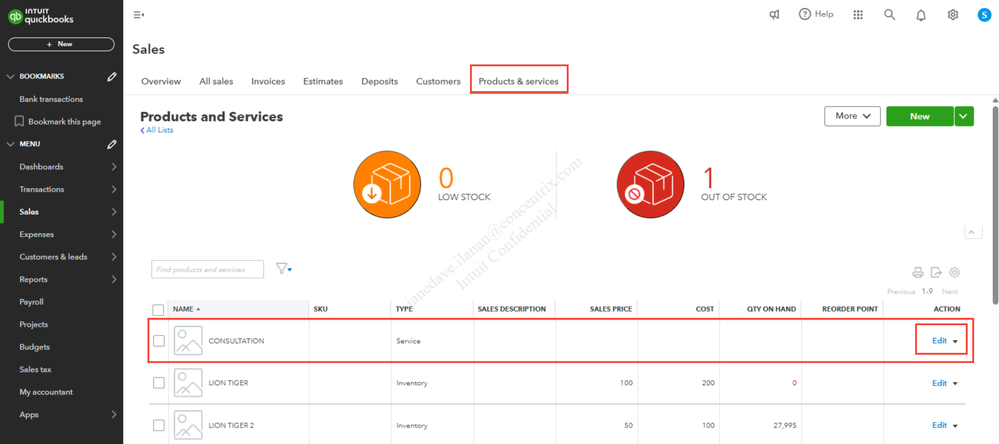Open Help from the top bar
This screenshot has width=999, height=444.
816,14
